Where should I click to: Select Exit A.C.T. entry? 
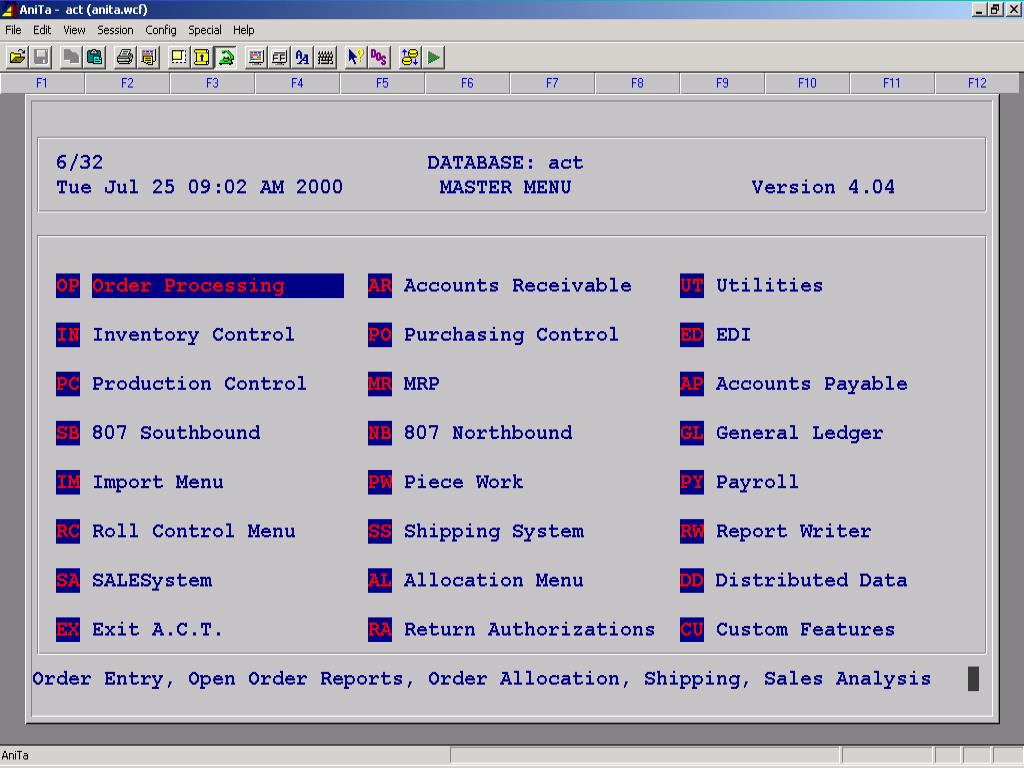click(x=139, y=630)
